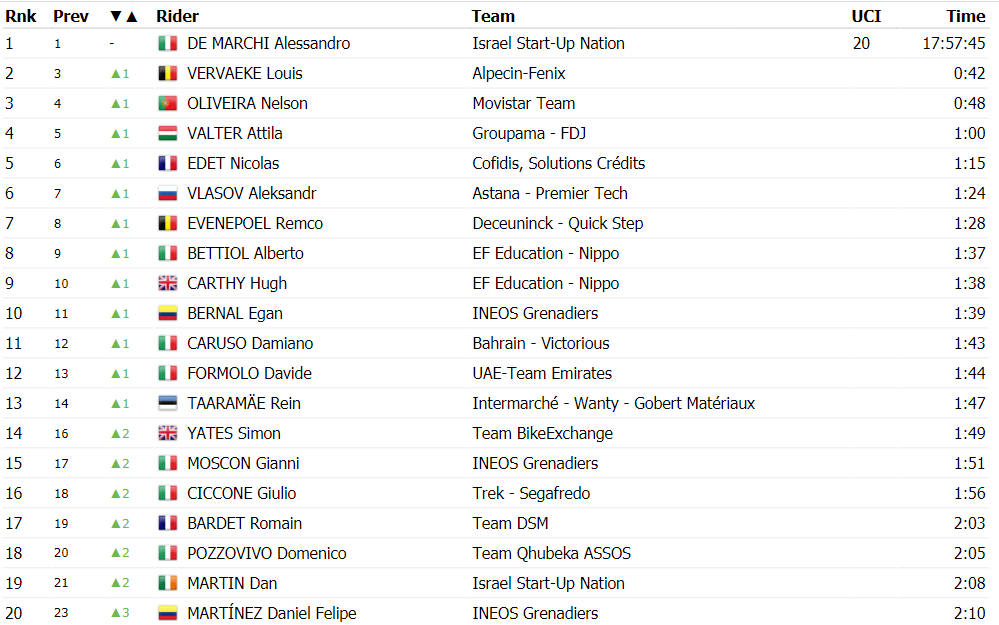Sort by the up/down position change column
The height and width of the screenshot is (625, 999).
click(124, 17)
